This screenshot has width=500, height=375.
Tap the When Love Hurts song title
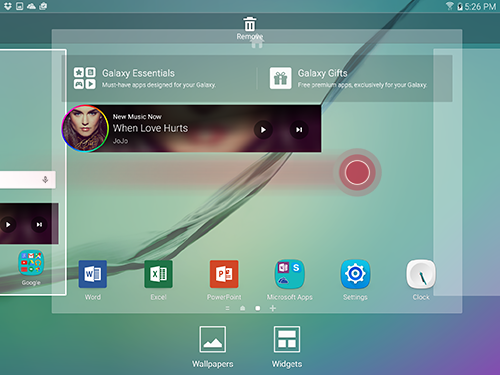[x=150, y=128]
